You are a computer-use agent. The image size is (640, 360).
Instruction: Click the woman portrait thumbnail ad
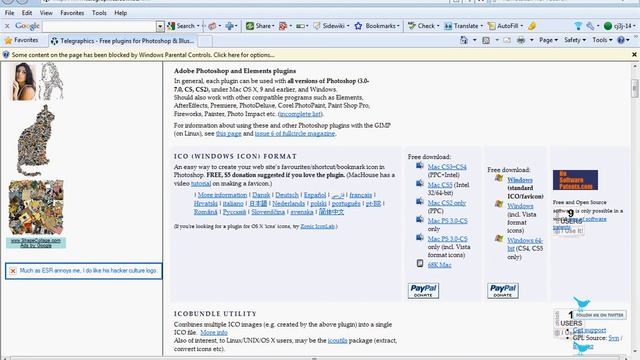pos(24,82)
